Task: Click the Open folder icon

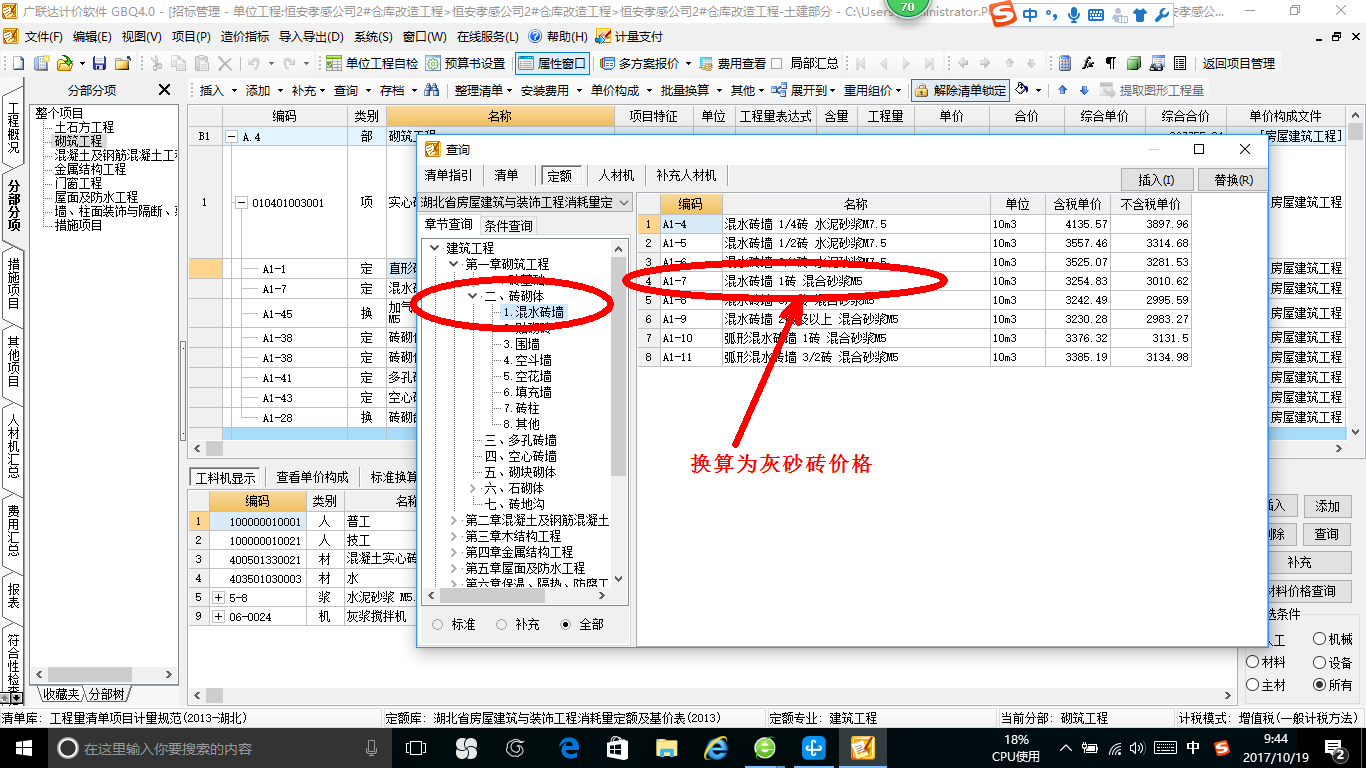Action: (64, 63)
